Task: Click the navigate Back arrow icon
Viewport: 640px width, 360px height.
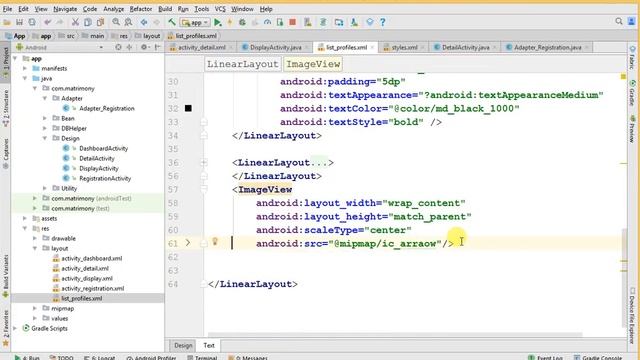Action: 144,22
